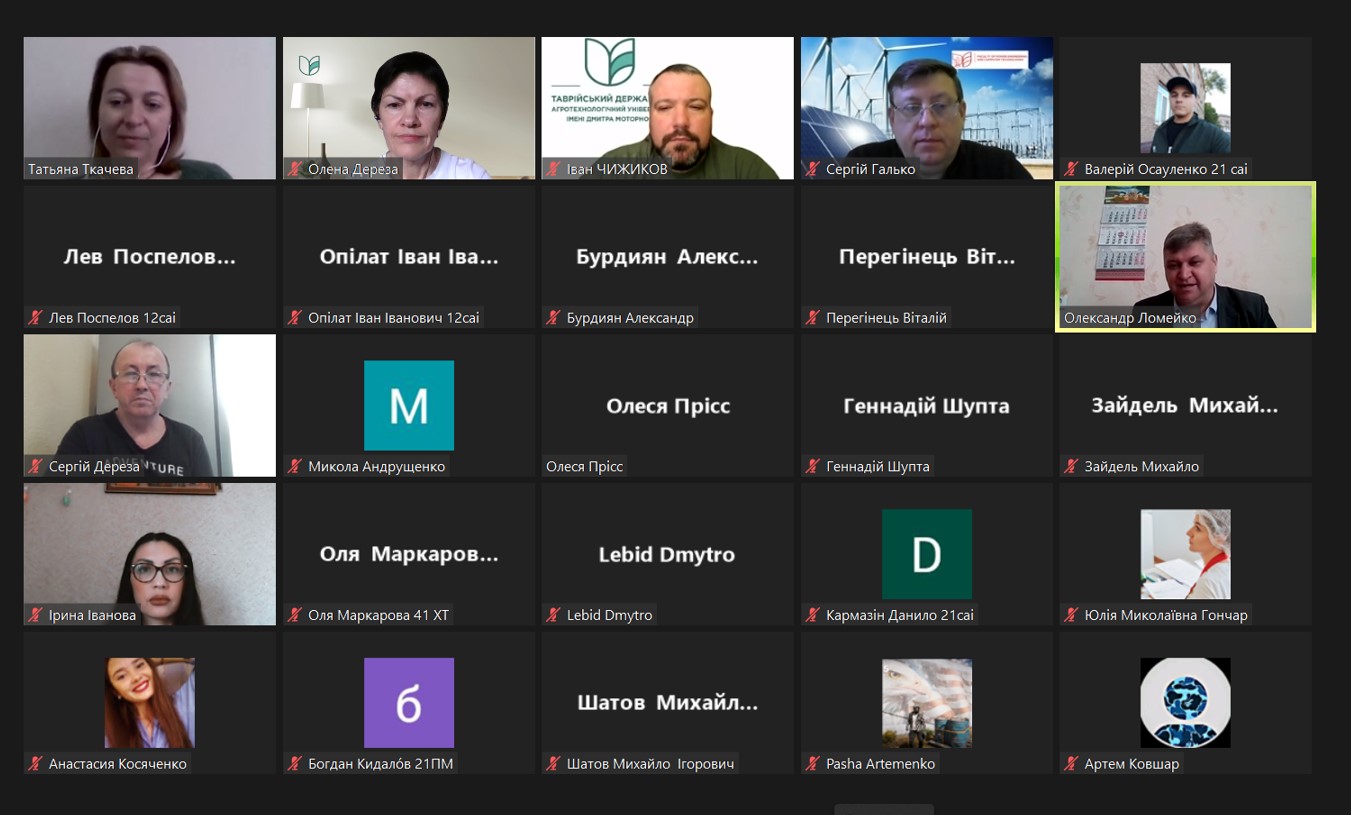Click large centered name "Шатов Михайл..."
Image resolution: width=1351 pixels, height=815 pixels.
coord(668,703)
